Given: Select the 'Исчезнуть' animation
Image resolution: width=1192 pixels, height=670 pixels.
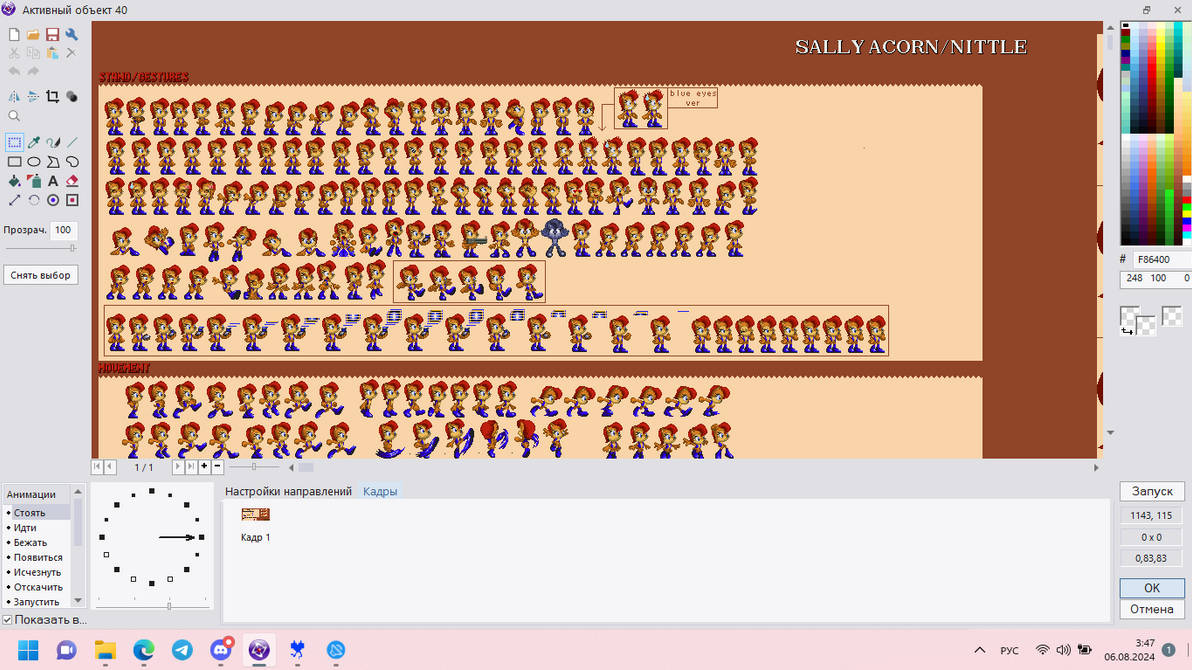Looking at the screenshot, I should (37, 572).
